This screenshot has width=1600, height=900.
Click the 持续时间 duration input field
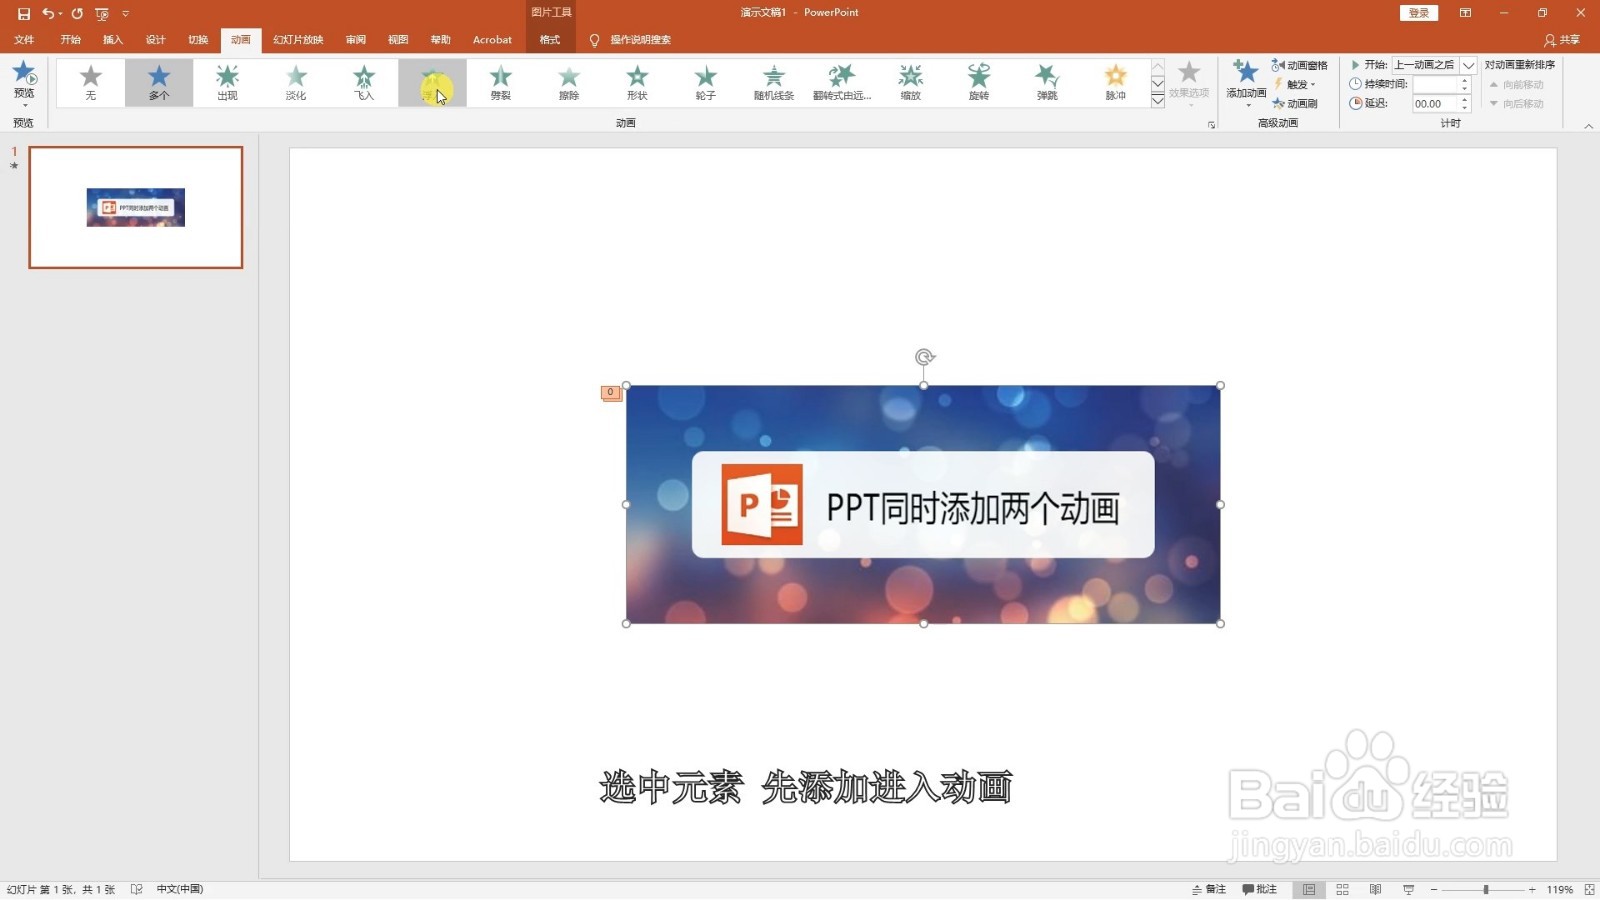tap(1434, 84)
